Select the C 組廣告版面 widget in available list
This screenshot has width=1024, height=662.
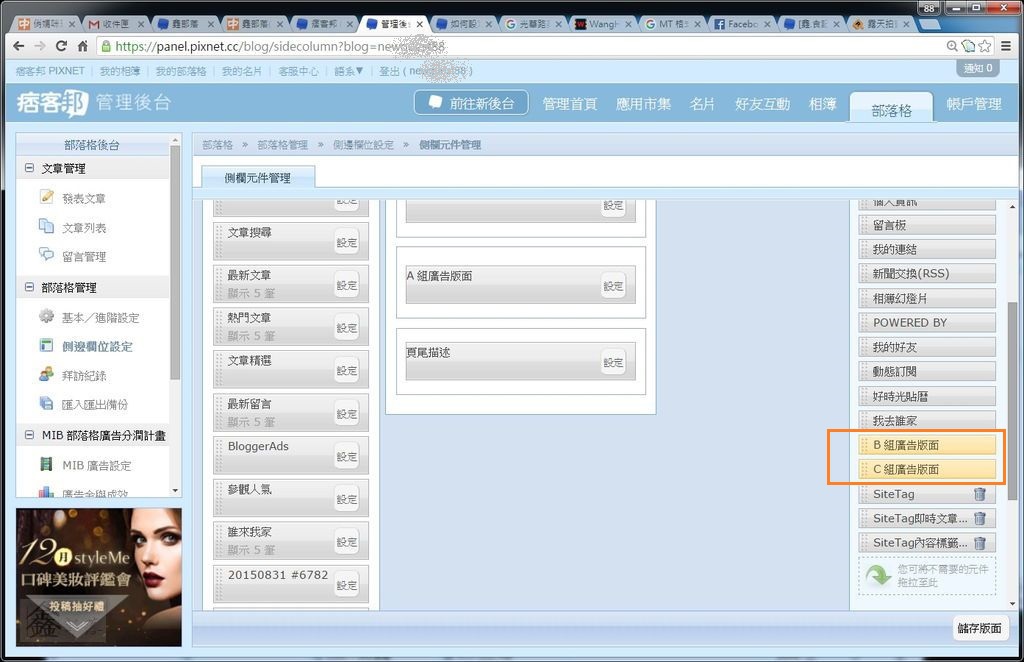pos(927,469)
